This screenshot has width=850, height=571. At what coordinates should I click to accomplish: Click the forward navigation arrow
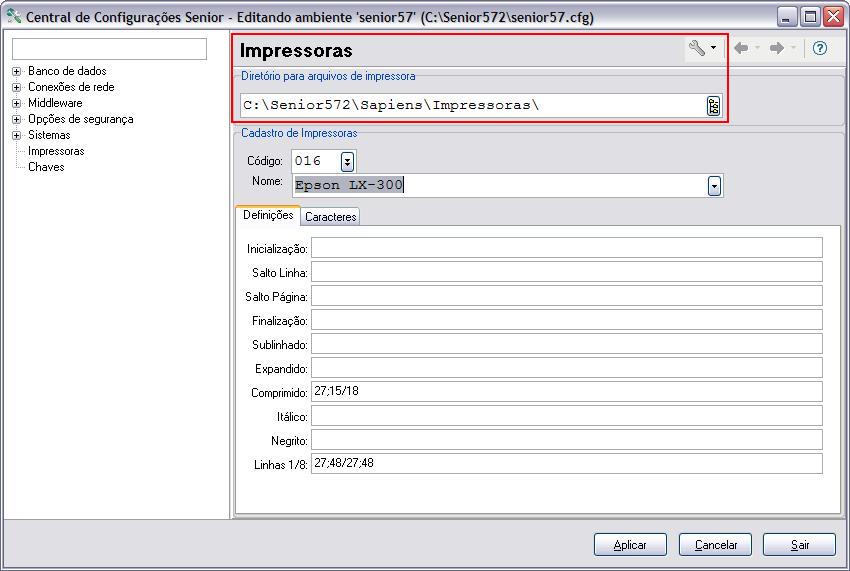(x=777, y=48)
